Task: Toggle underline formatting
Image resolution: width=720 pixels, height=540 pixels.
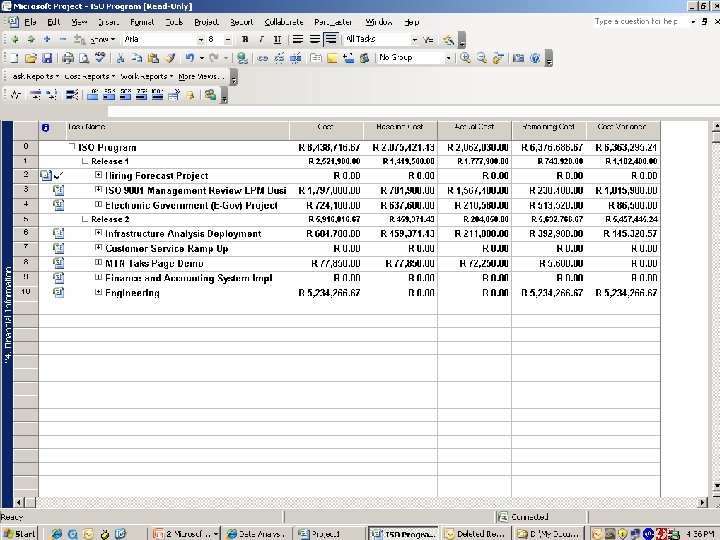Action: (x=277, y=39)
